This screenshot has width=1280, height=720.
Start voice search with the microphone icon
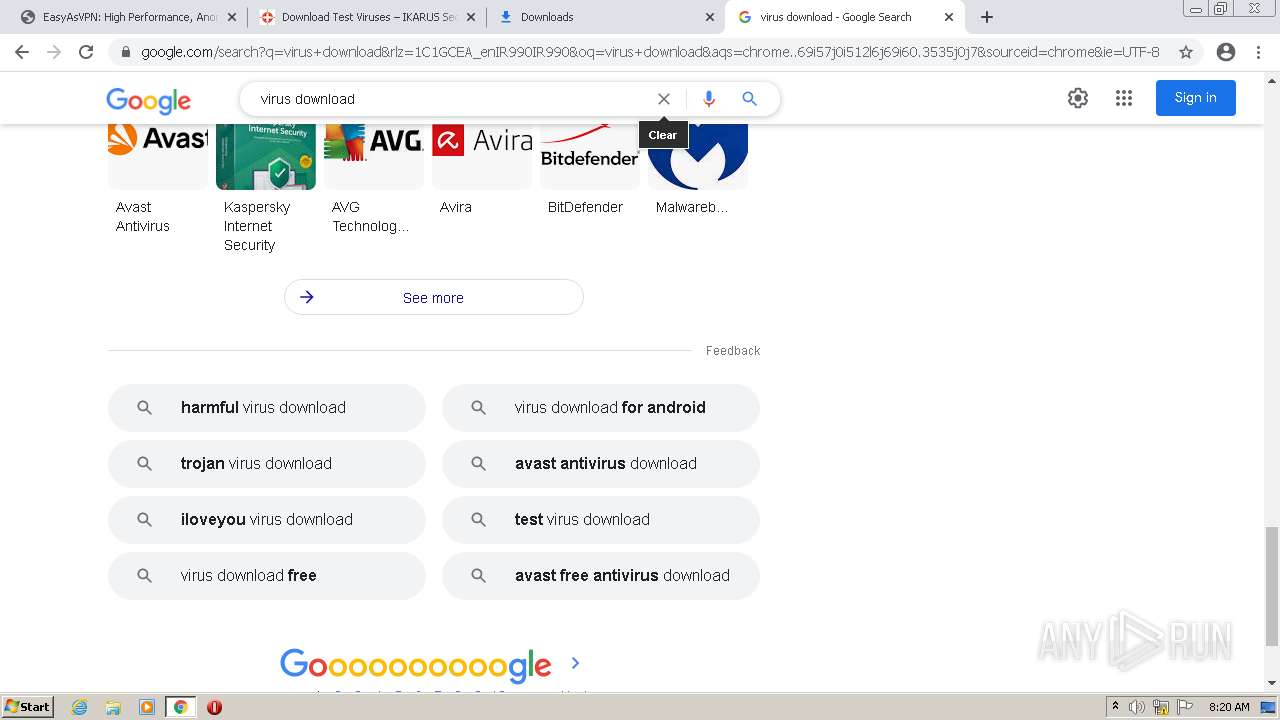point(709,99)
